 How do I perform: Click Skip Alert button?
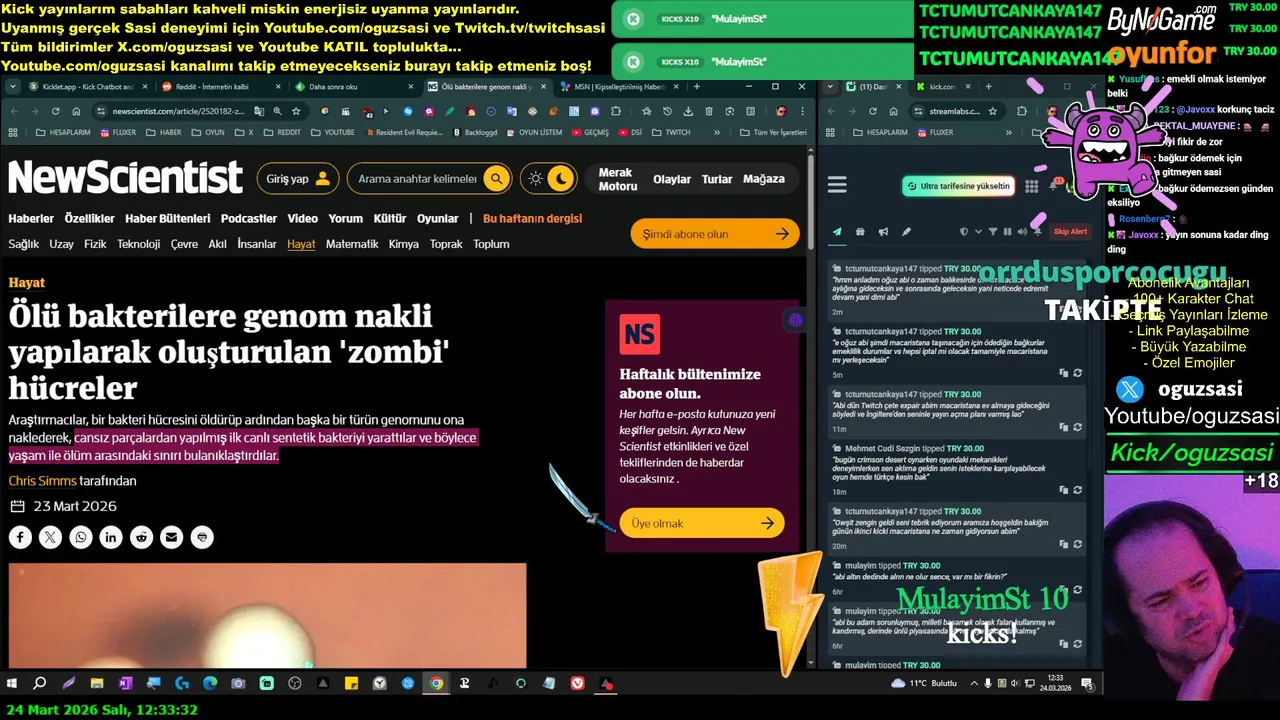[x=1070, y=232]
